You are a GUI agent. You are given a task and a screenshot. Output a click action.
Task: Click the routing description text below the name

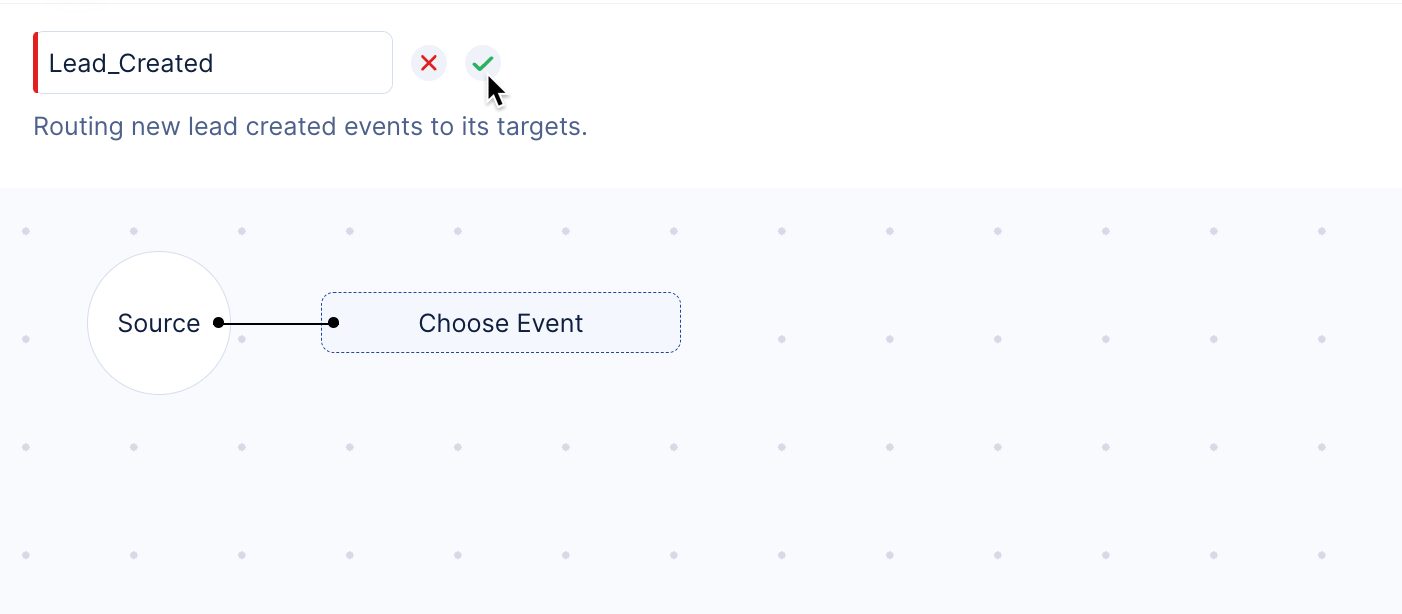click(310, 127)
